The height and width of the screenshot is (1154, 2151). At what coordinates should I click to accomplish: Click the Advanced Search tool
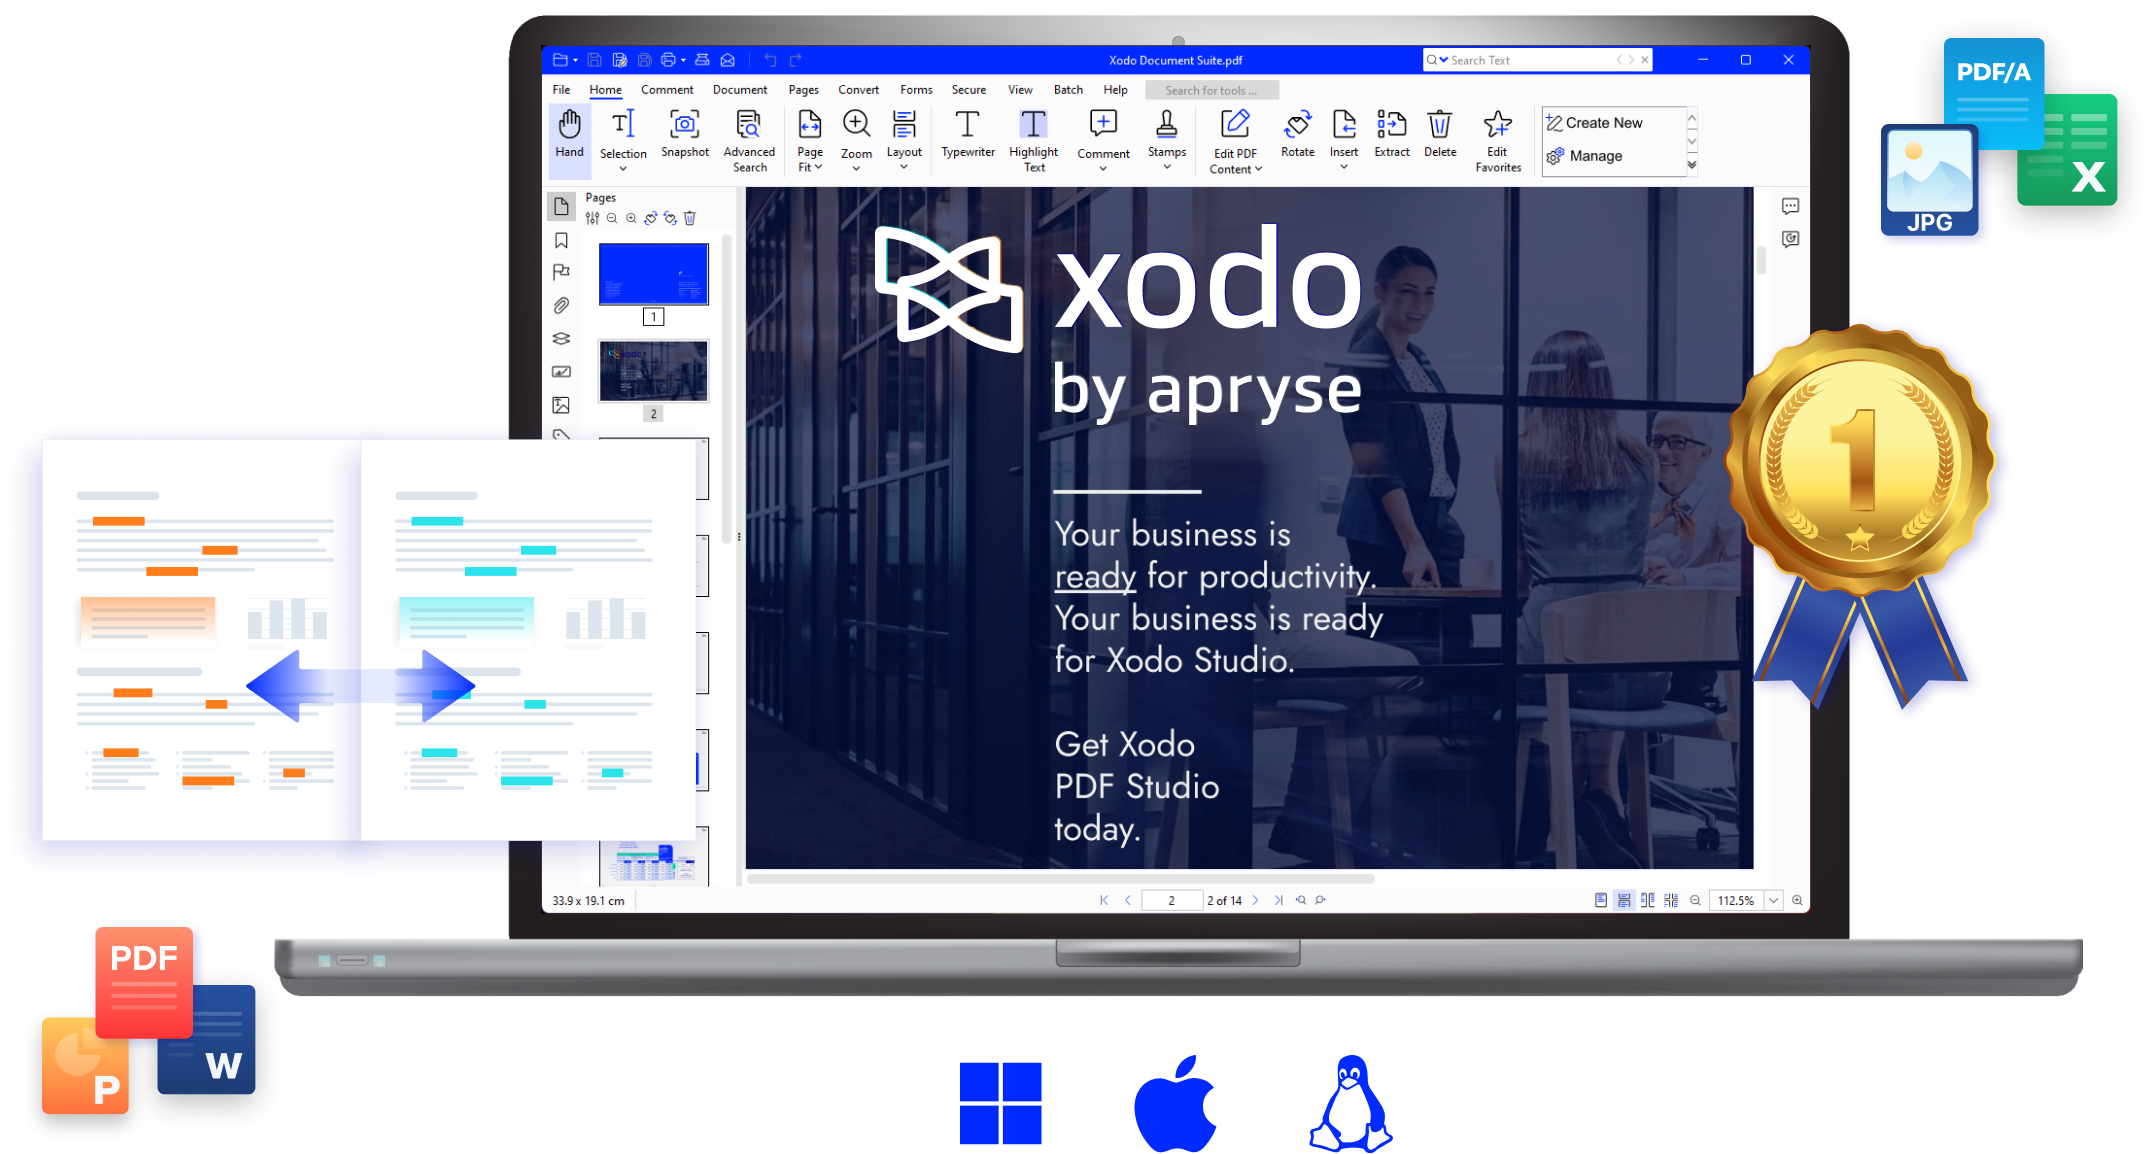coord(751,138)
